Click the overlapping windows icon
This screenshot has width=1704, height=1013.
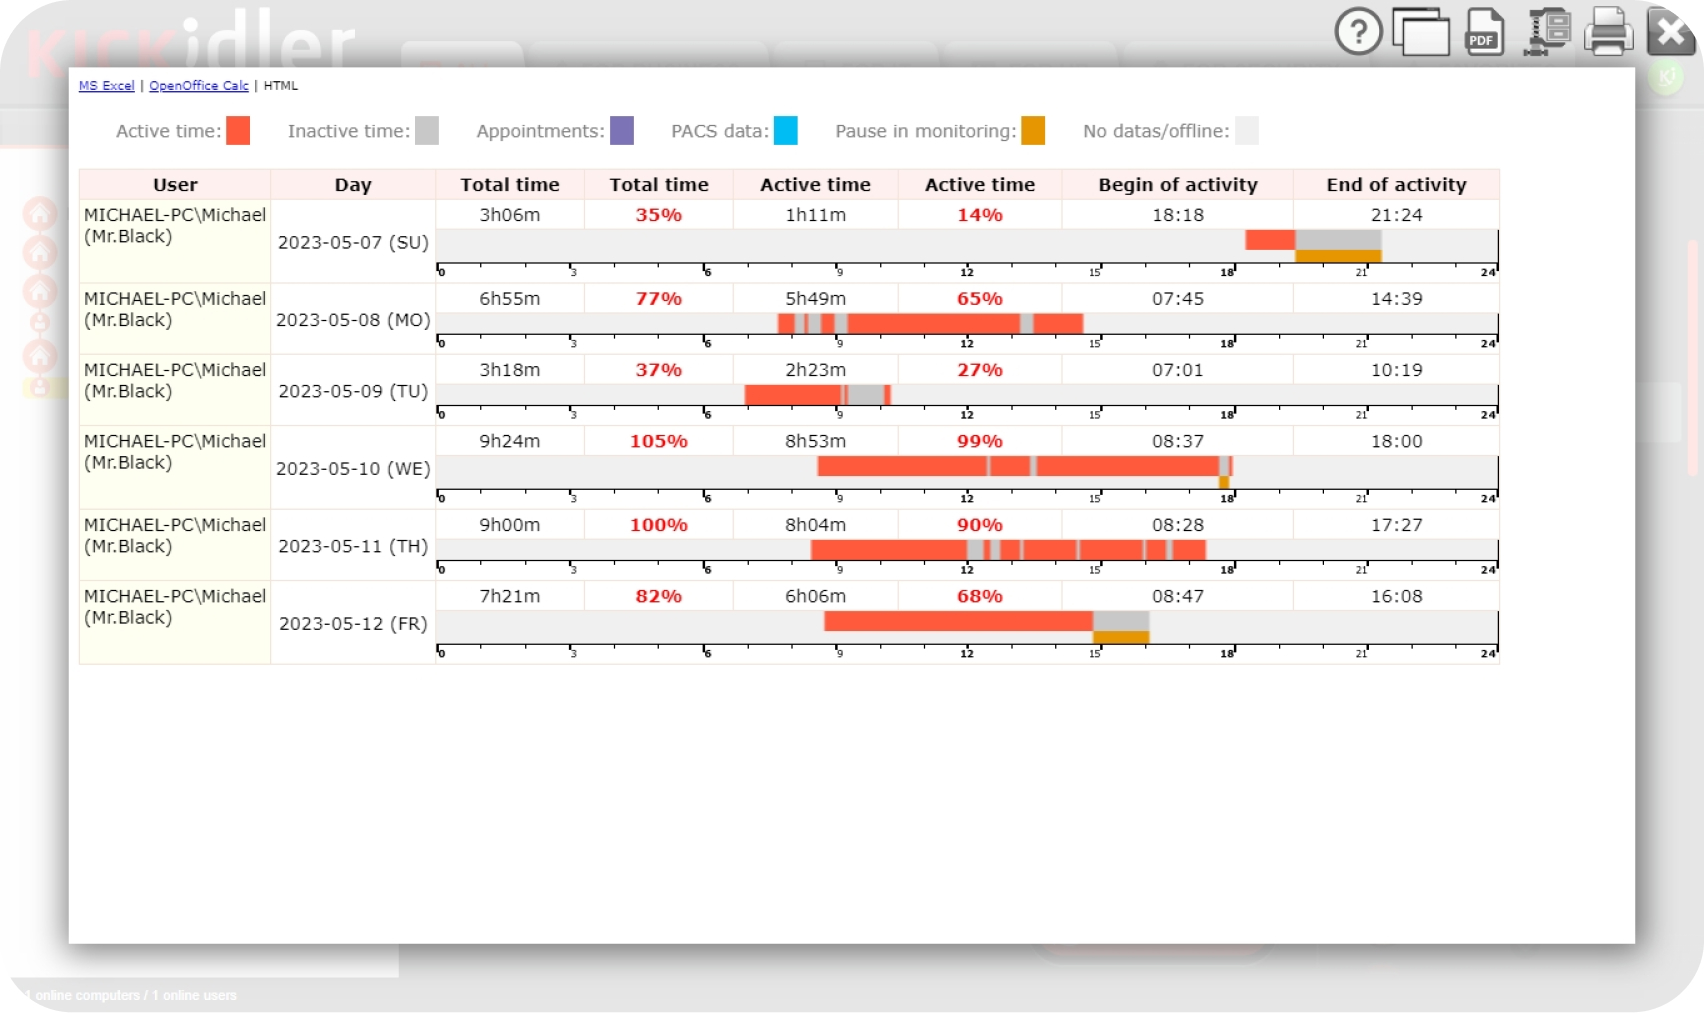[1421, 32]
